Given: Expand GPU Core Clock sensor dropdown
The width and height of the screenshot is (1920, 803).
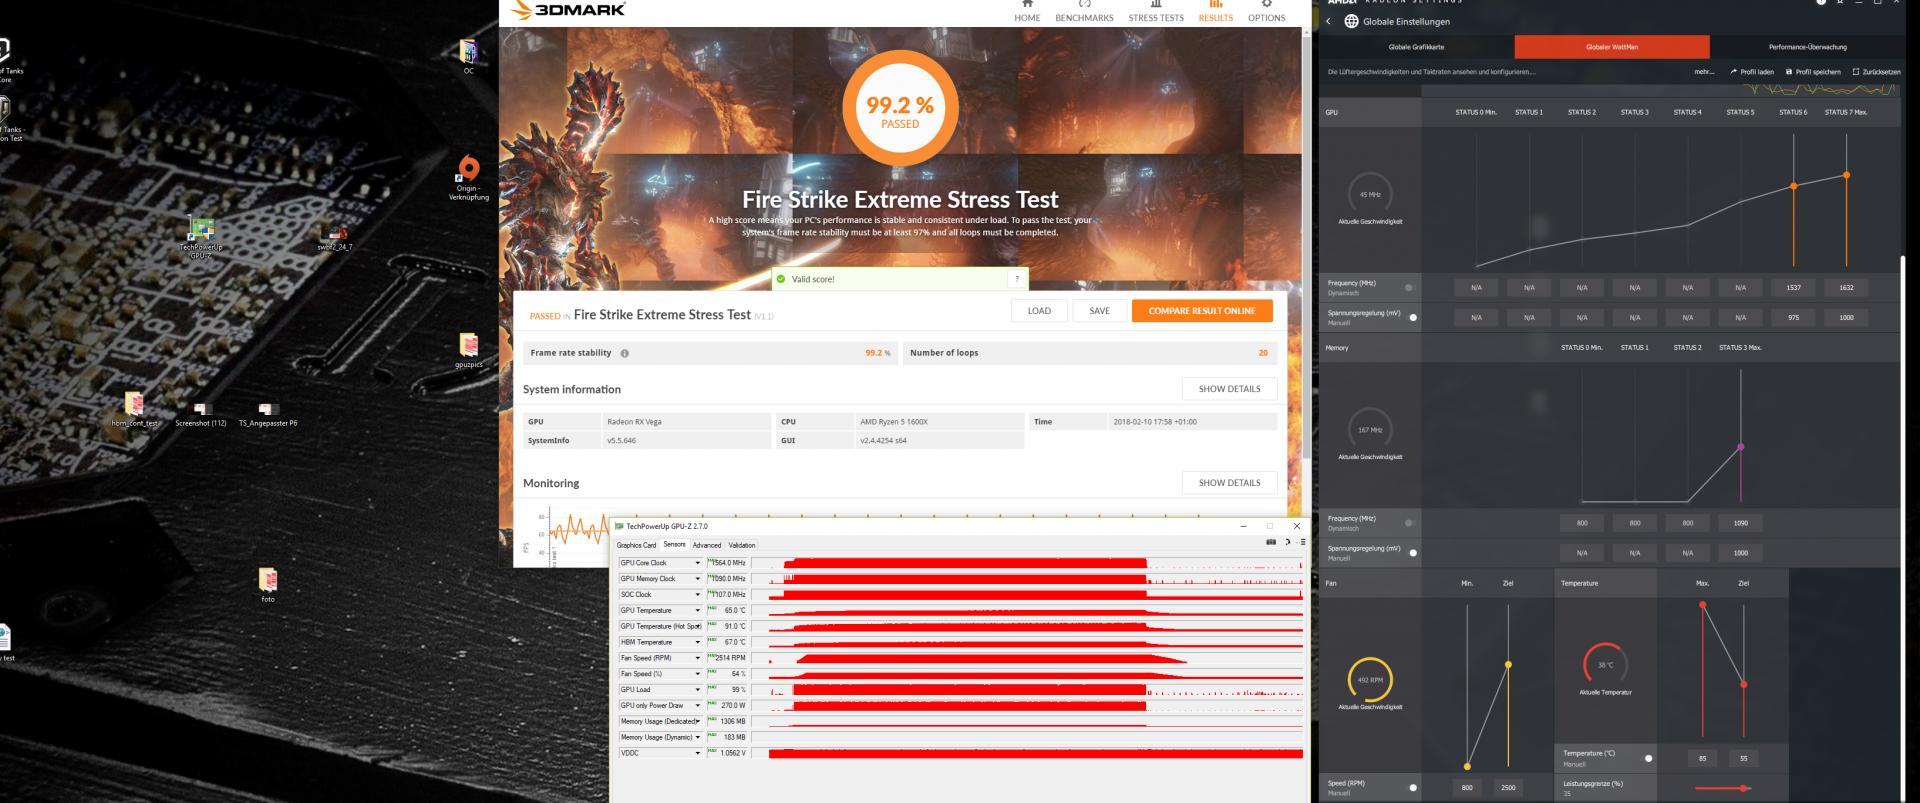Looking at the screenshot, I should click(698, 563).
